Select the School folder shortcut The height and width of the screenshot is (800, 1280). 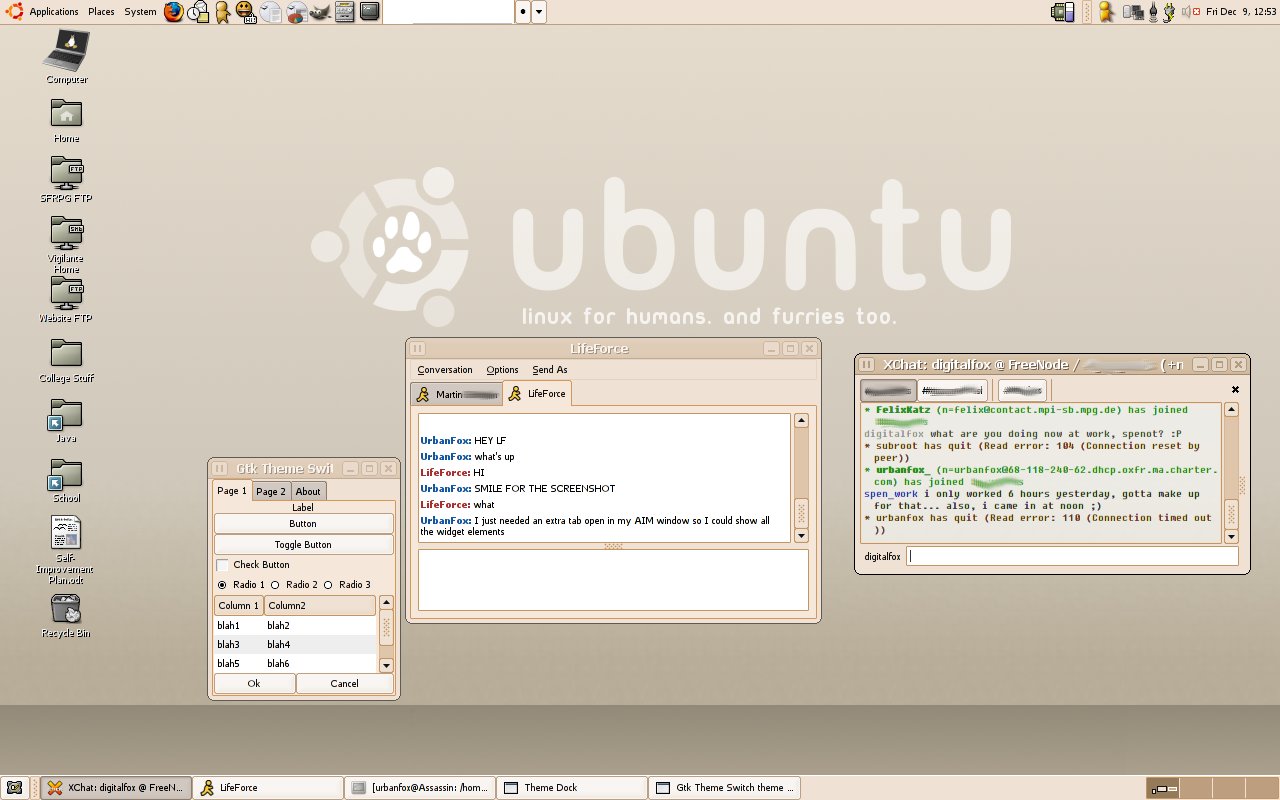point(67,481)
